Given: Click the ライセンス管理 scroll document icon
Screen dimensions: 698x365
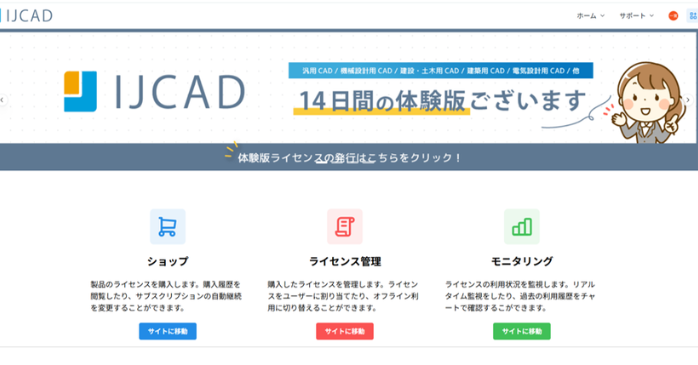Looking at the screenshot, I should click(345, 227).
